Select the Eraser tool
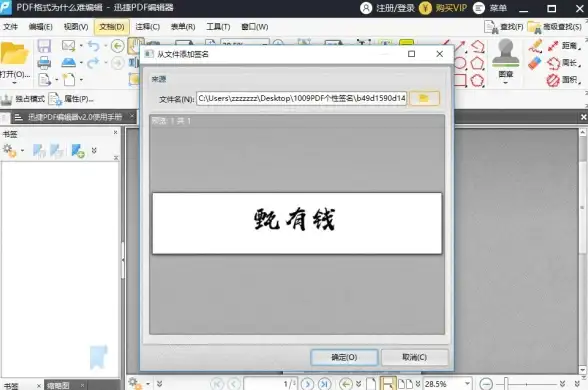Viewport: 588px width, 390px height. pos(535,63)
